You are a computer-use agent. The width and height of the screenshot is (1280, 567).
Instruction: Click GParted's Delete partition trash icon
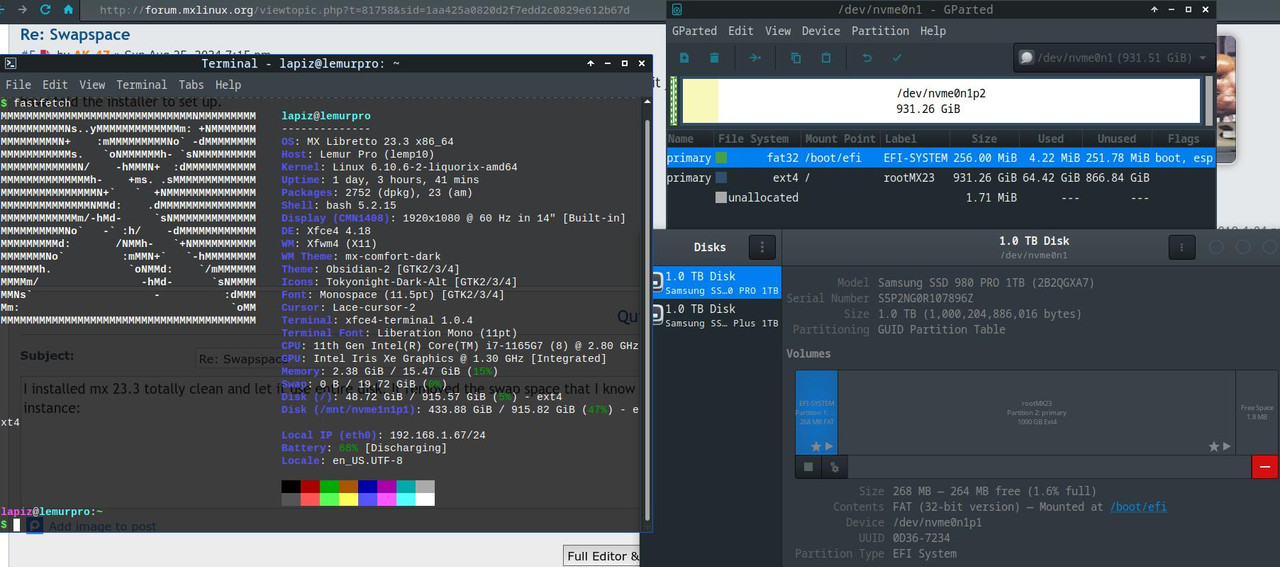tap(714, 58)
